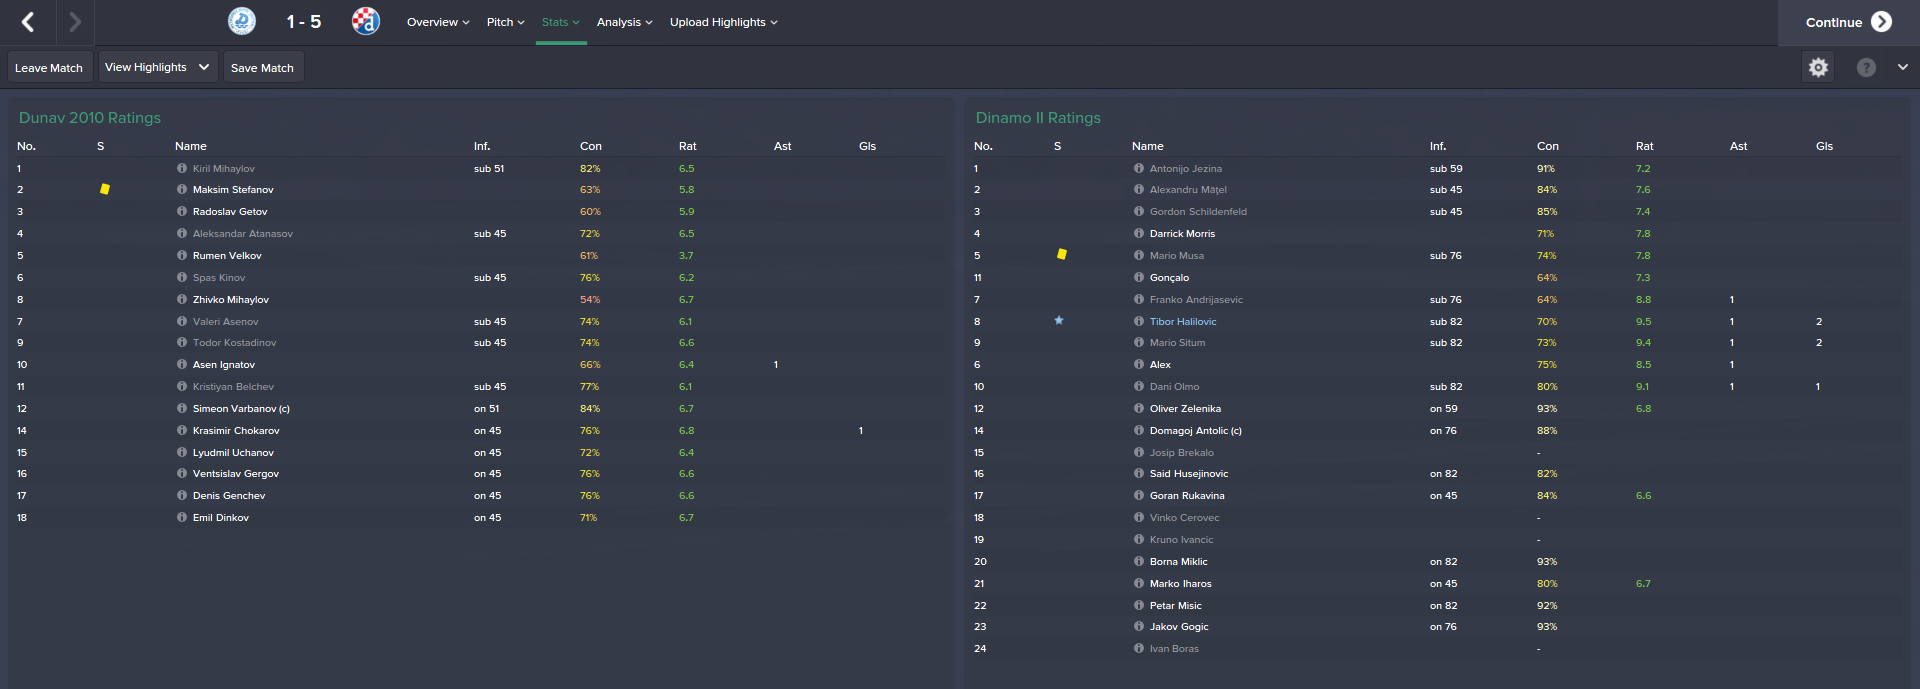Click Maksim Stefanov's yellow card icon
Viewport: 1920px width, 689px height.
click(x=105, y=189)
